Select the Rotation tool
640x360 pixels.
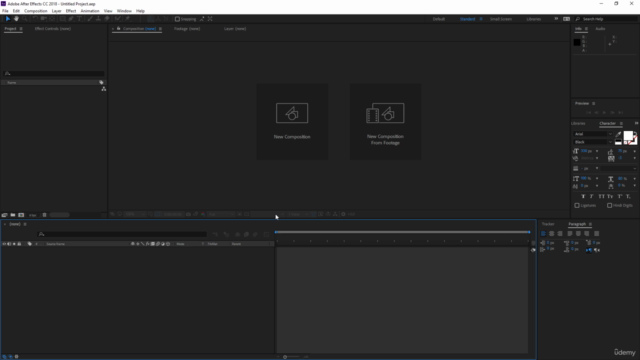pyautogui.click(x=35, y=19)
